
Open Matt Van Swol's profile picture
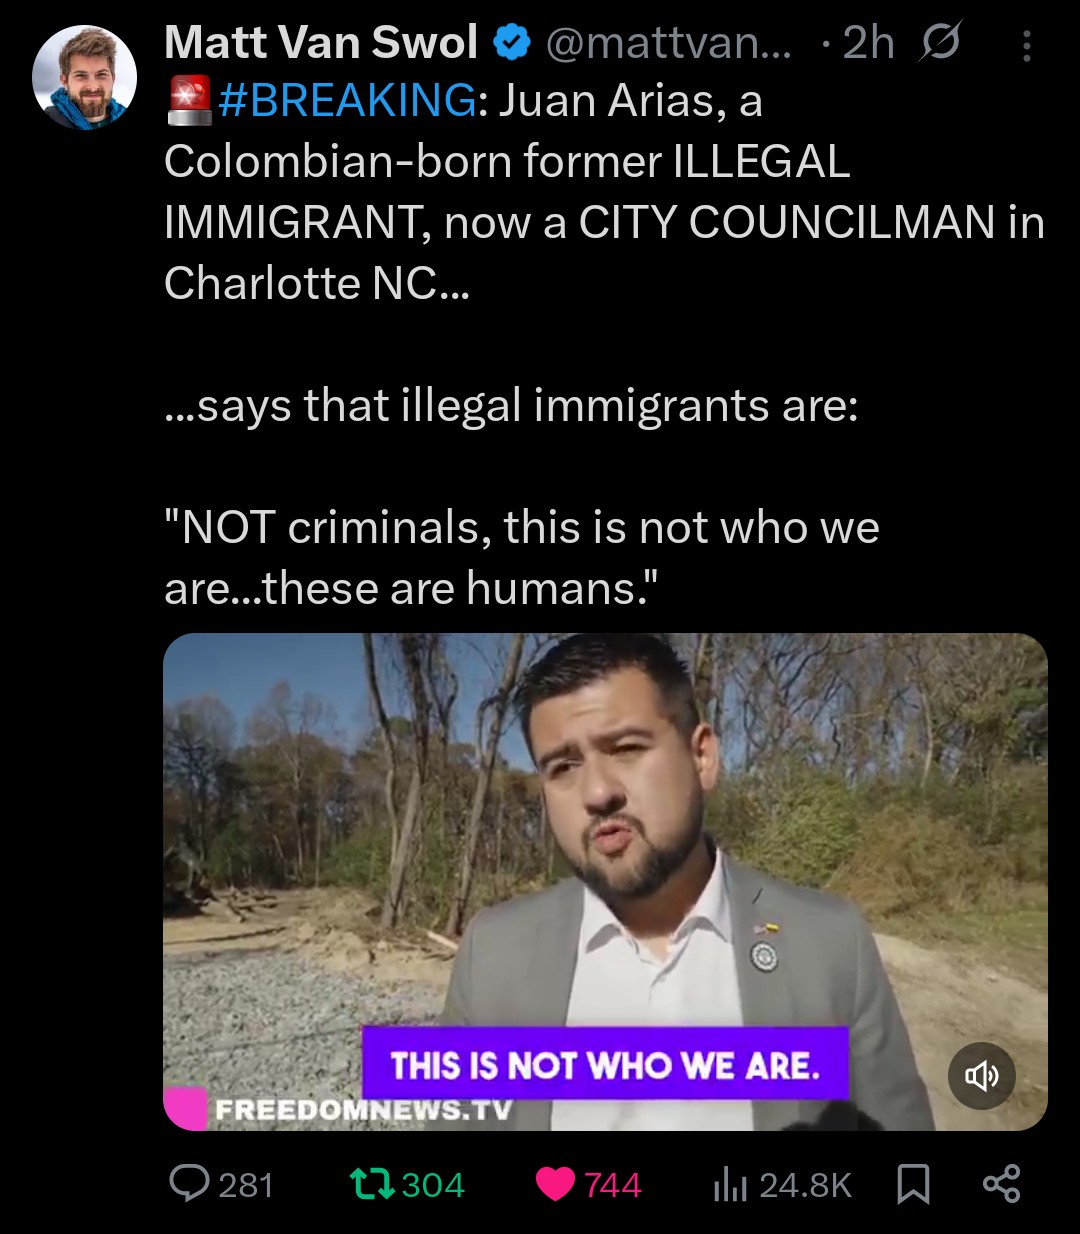pyautogui.click(x=84, y=78)
